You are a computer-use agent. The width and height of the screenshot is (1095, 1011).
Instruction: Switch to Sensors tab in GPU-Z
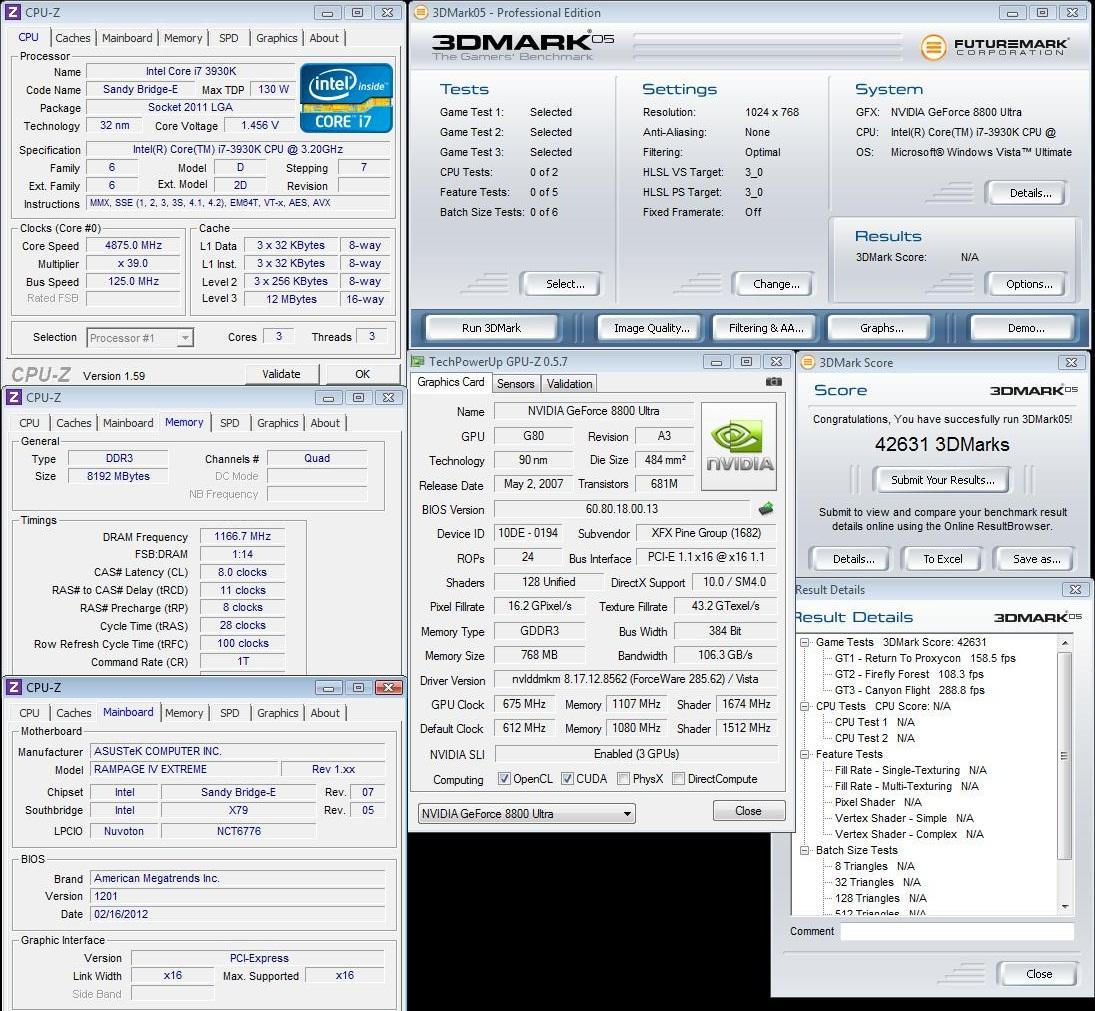coord(515,384)
